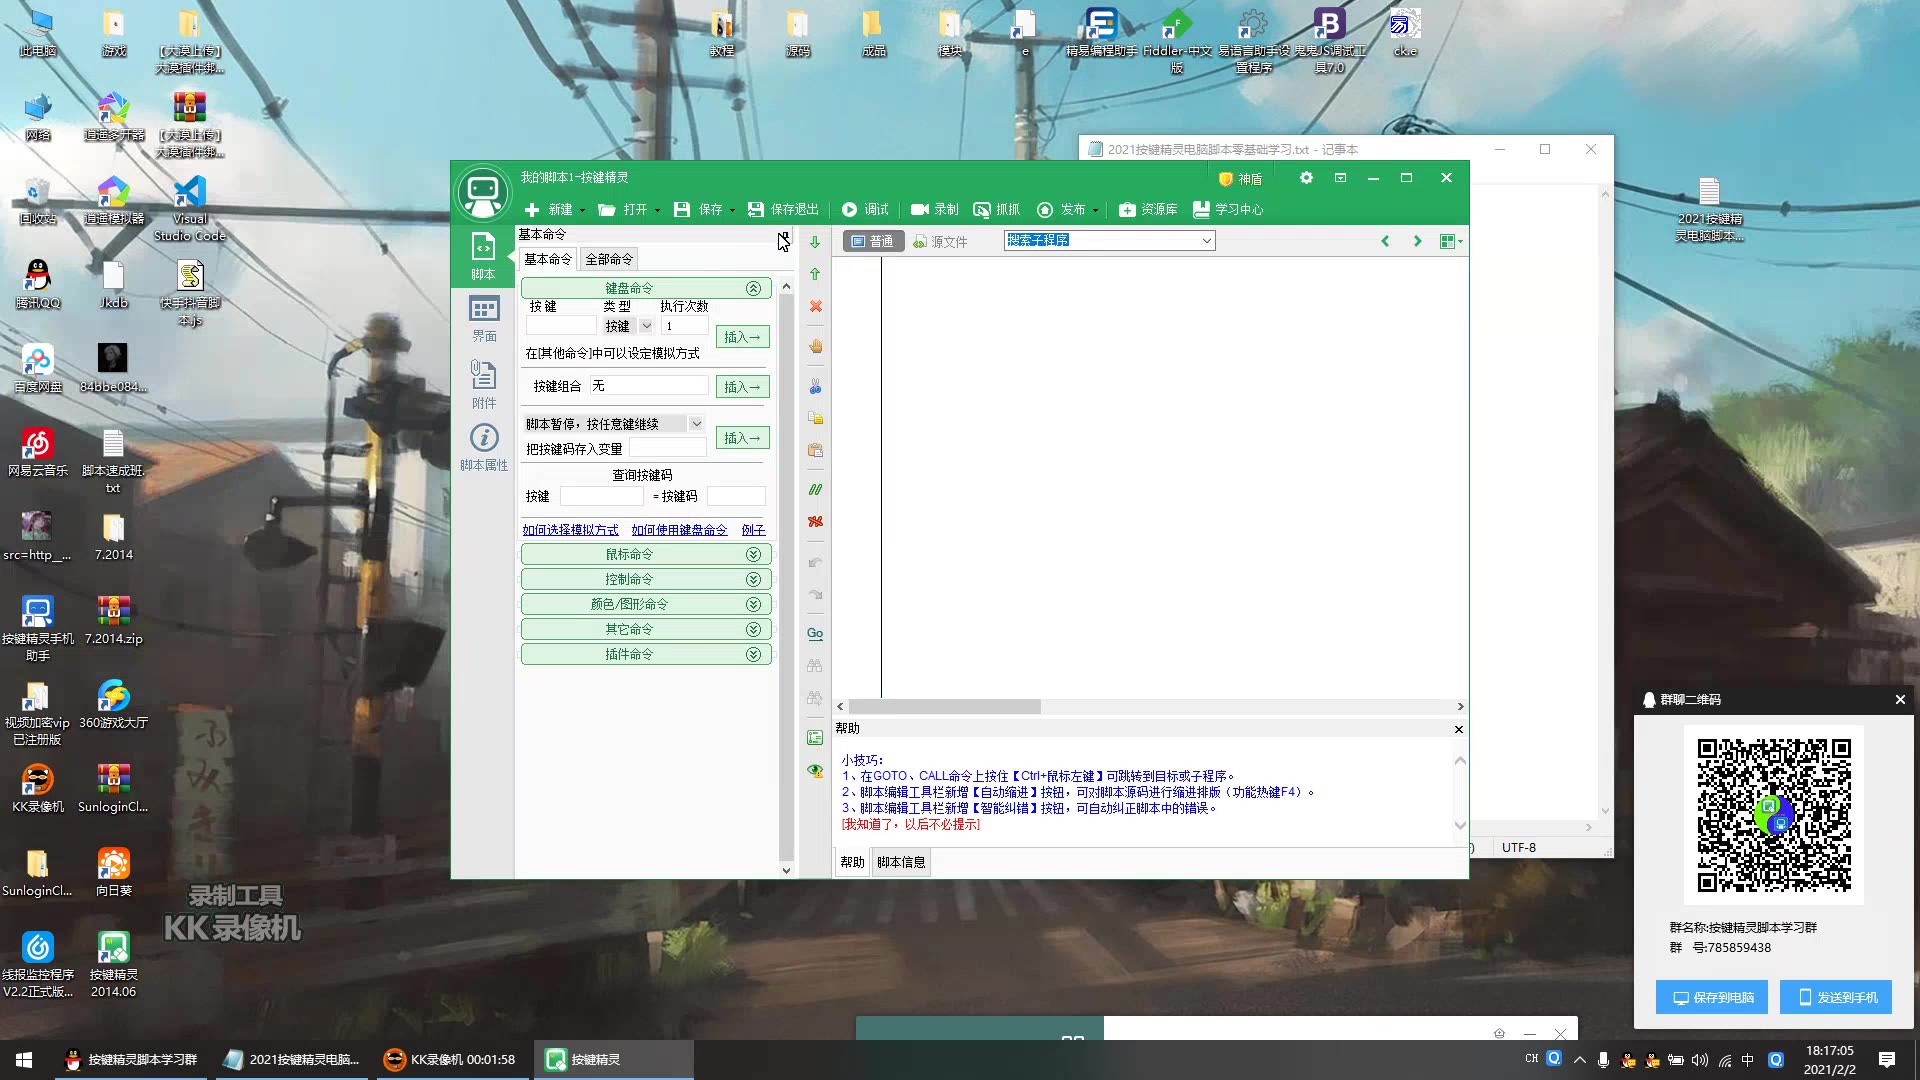Open the 脚本 panel in left sidebar
The width and height of the screenshot is (1920, 1080).
coord(483,256)
